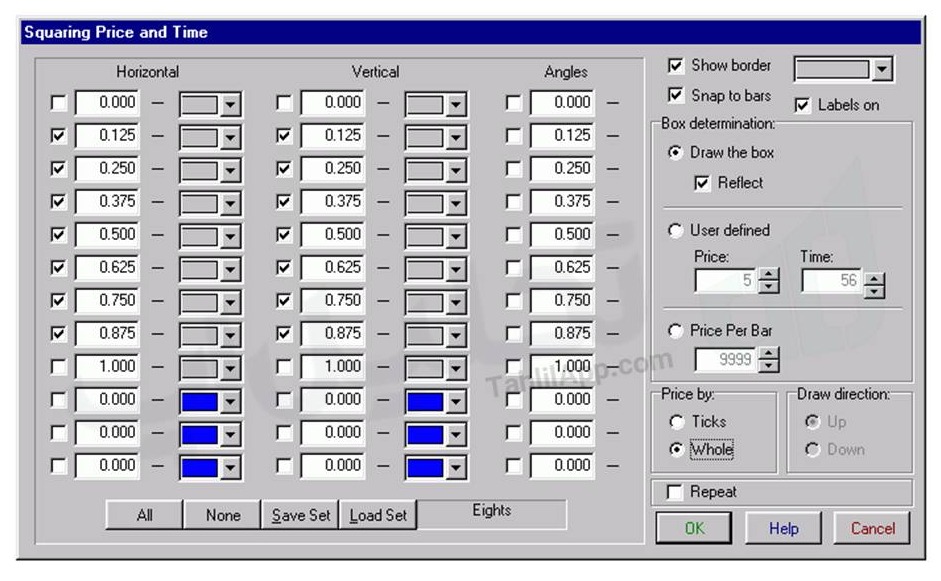Check the Angles 0.375 checkbox

(513, 202)
